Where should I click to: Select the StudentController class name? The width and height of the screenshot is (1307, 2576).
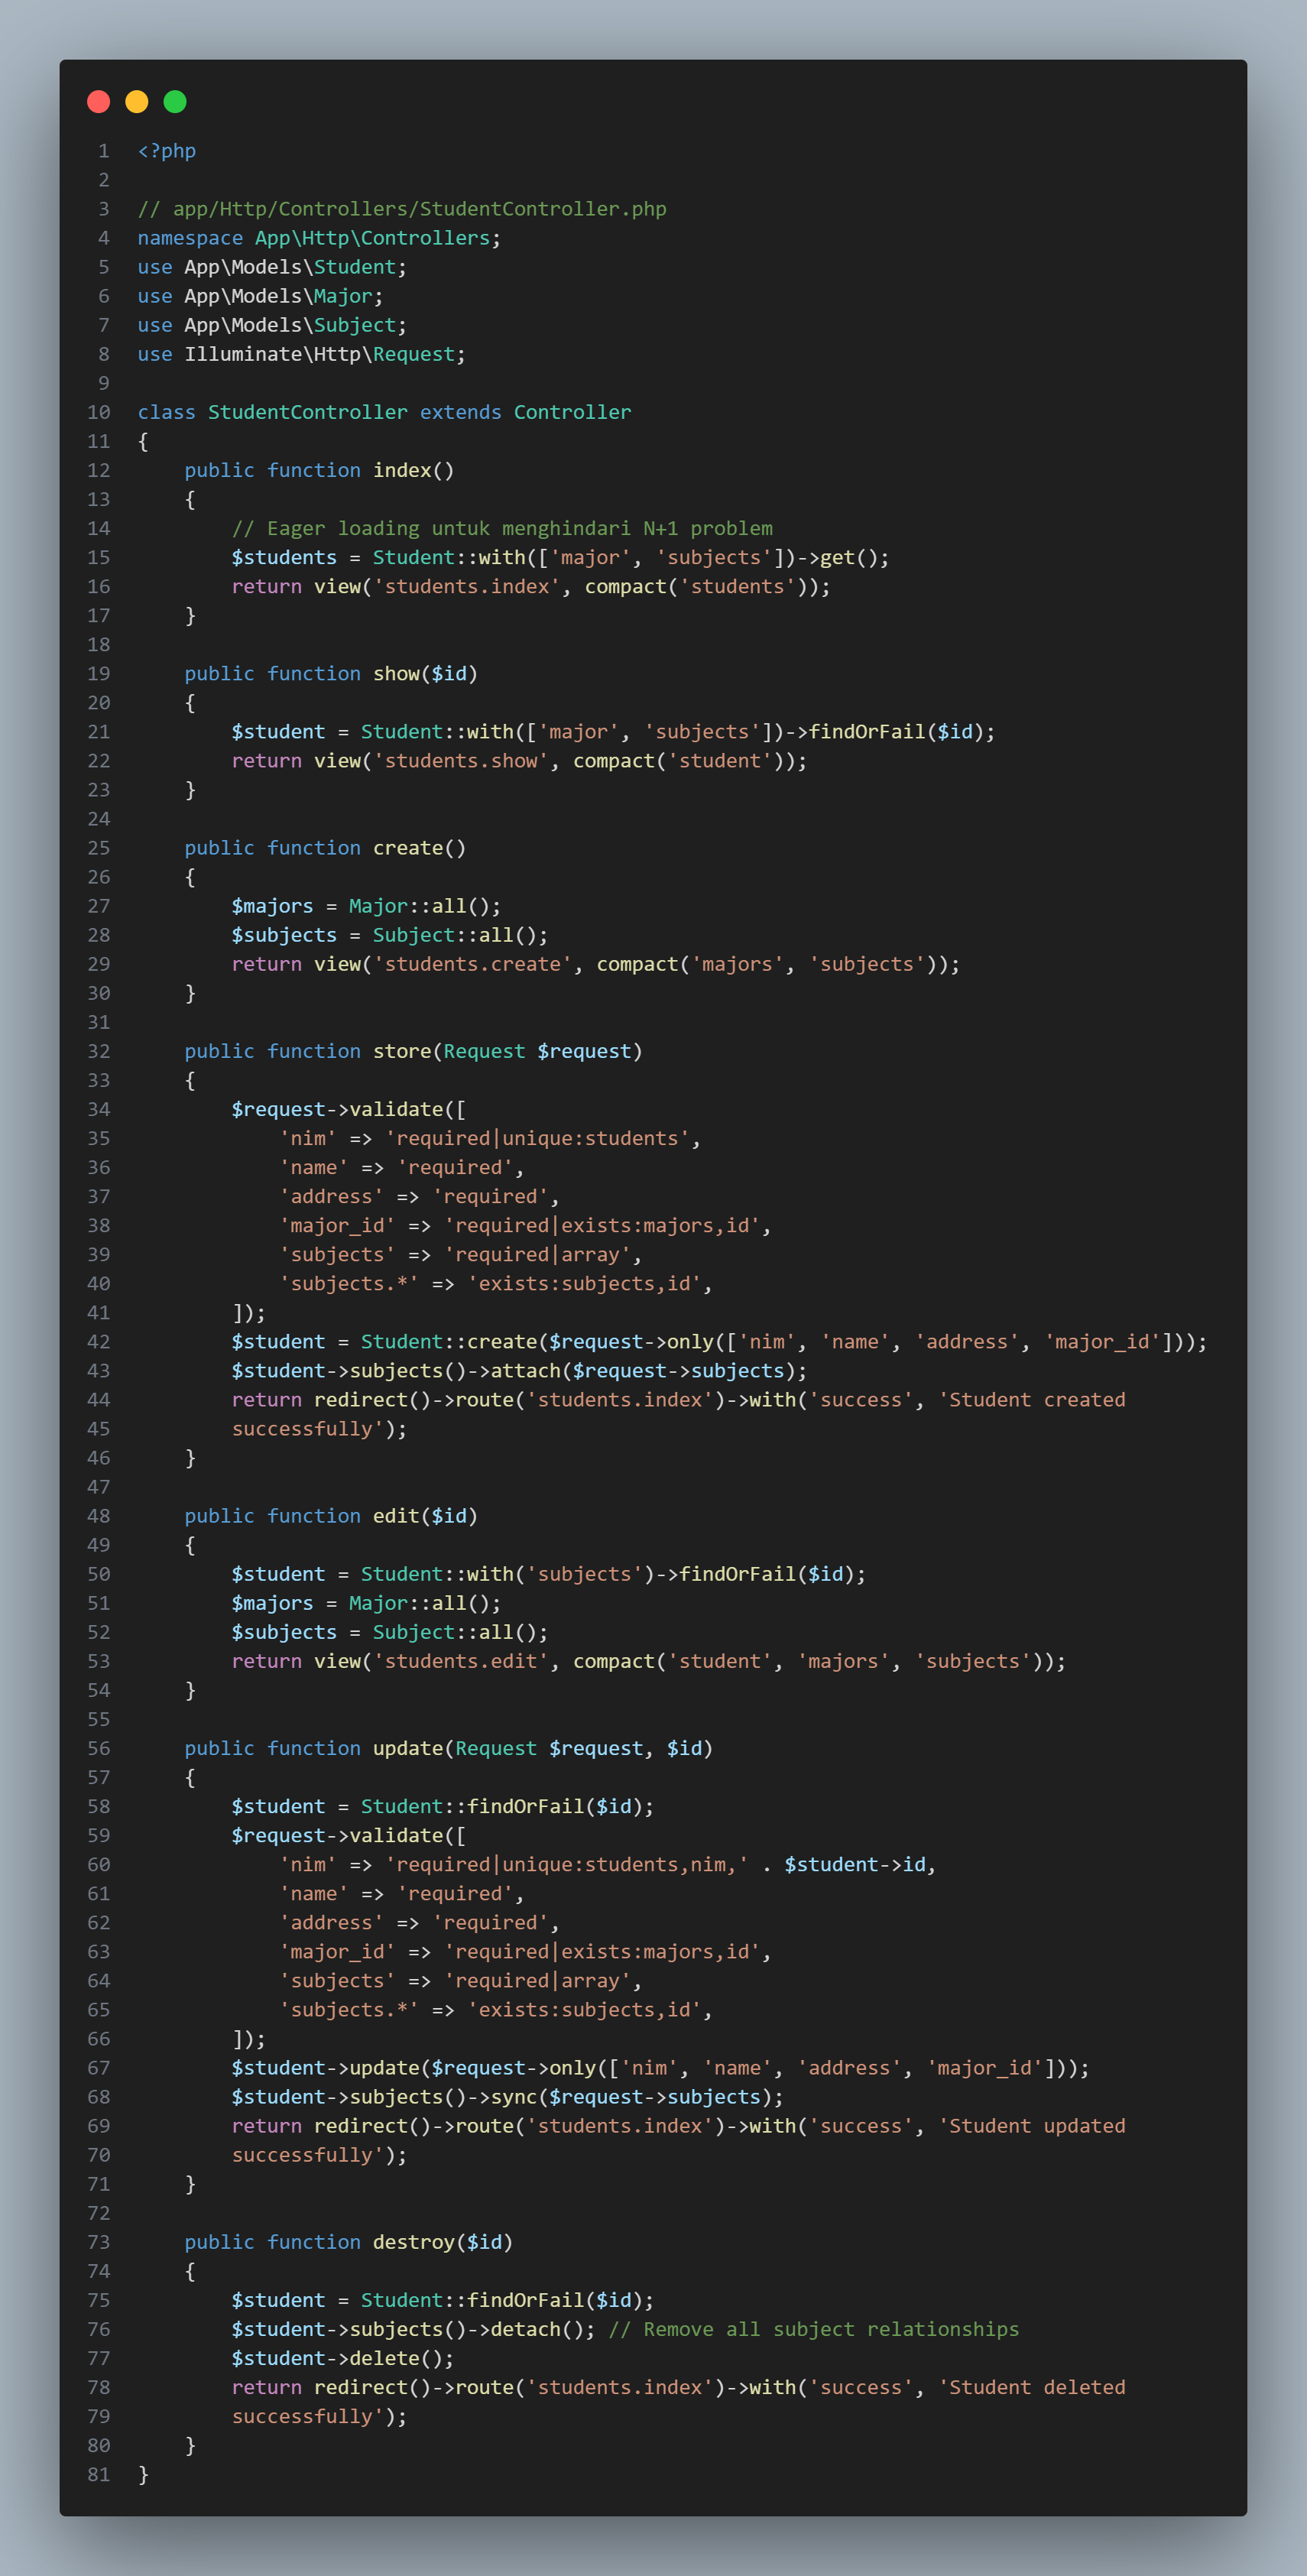306,411
